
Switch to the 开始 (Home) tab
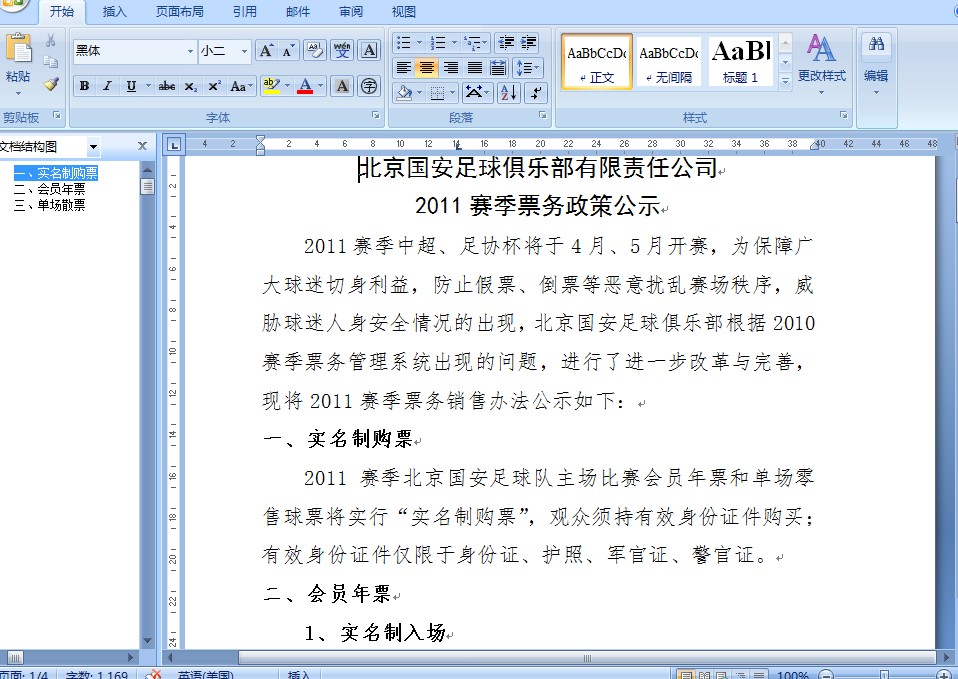coord(62,11)
